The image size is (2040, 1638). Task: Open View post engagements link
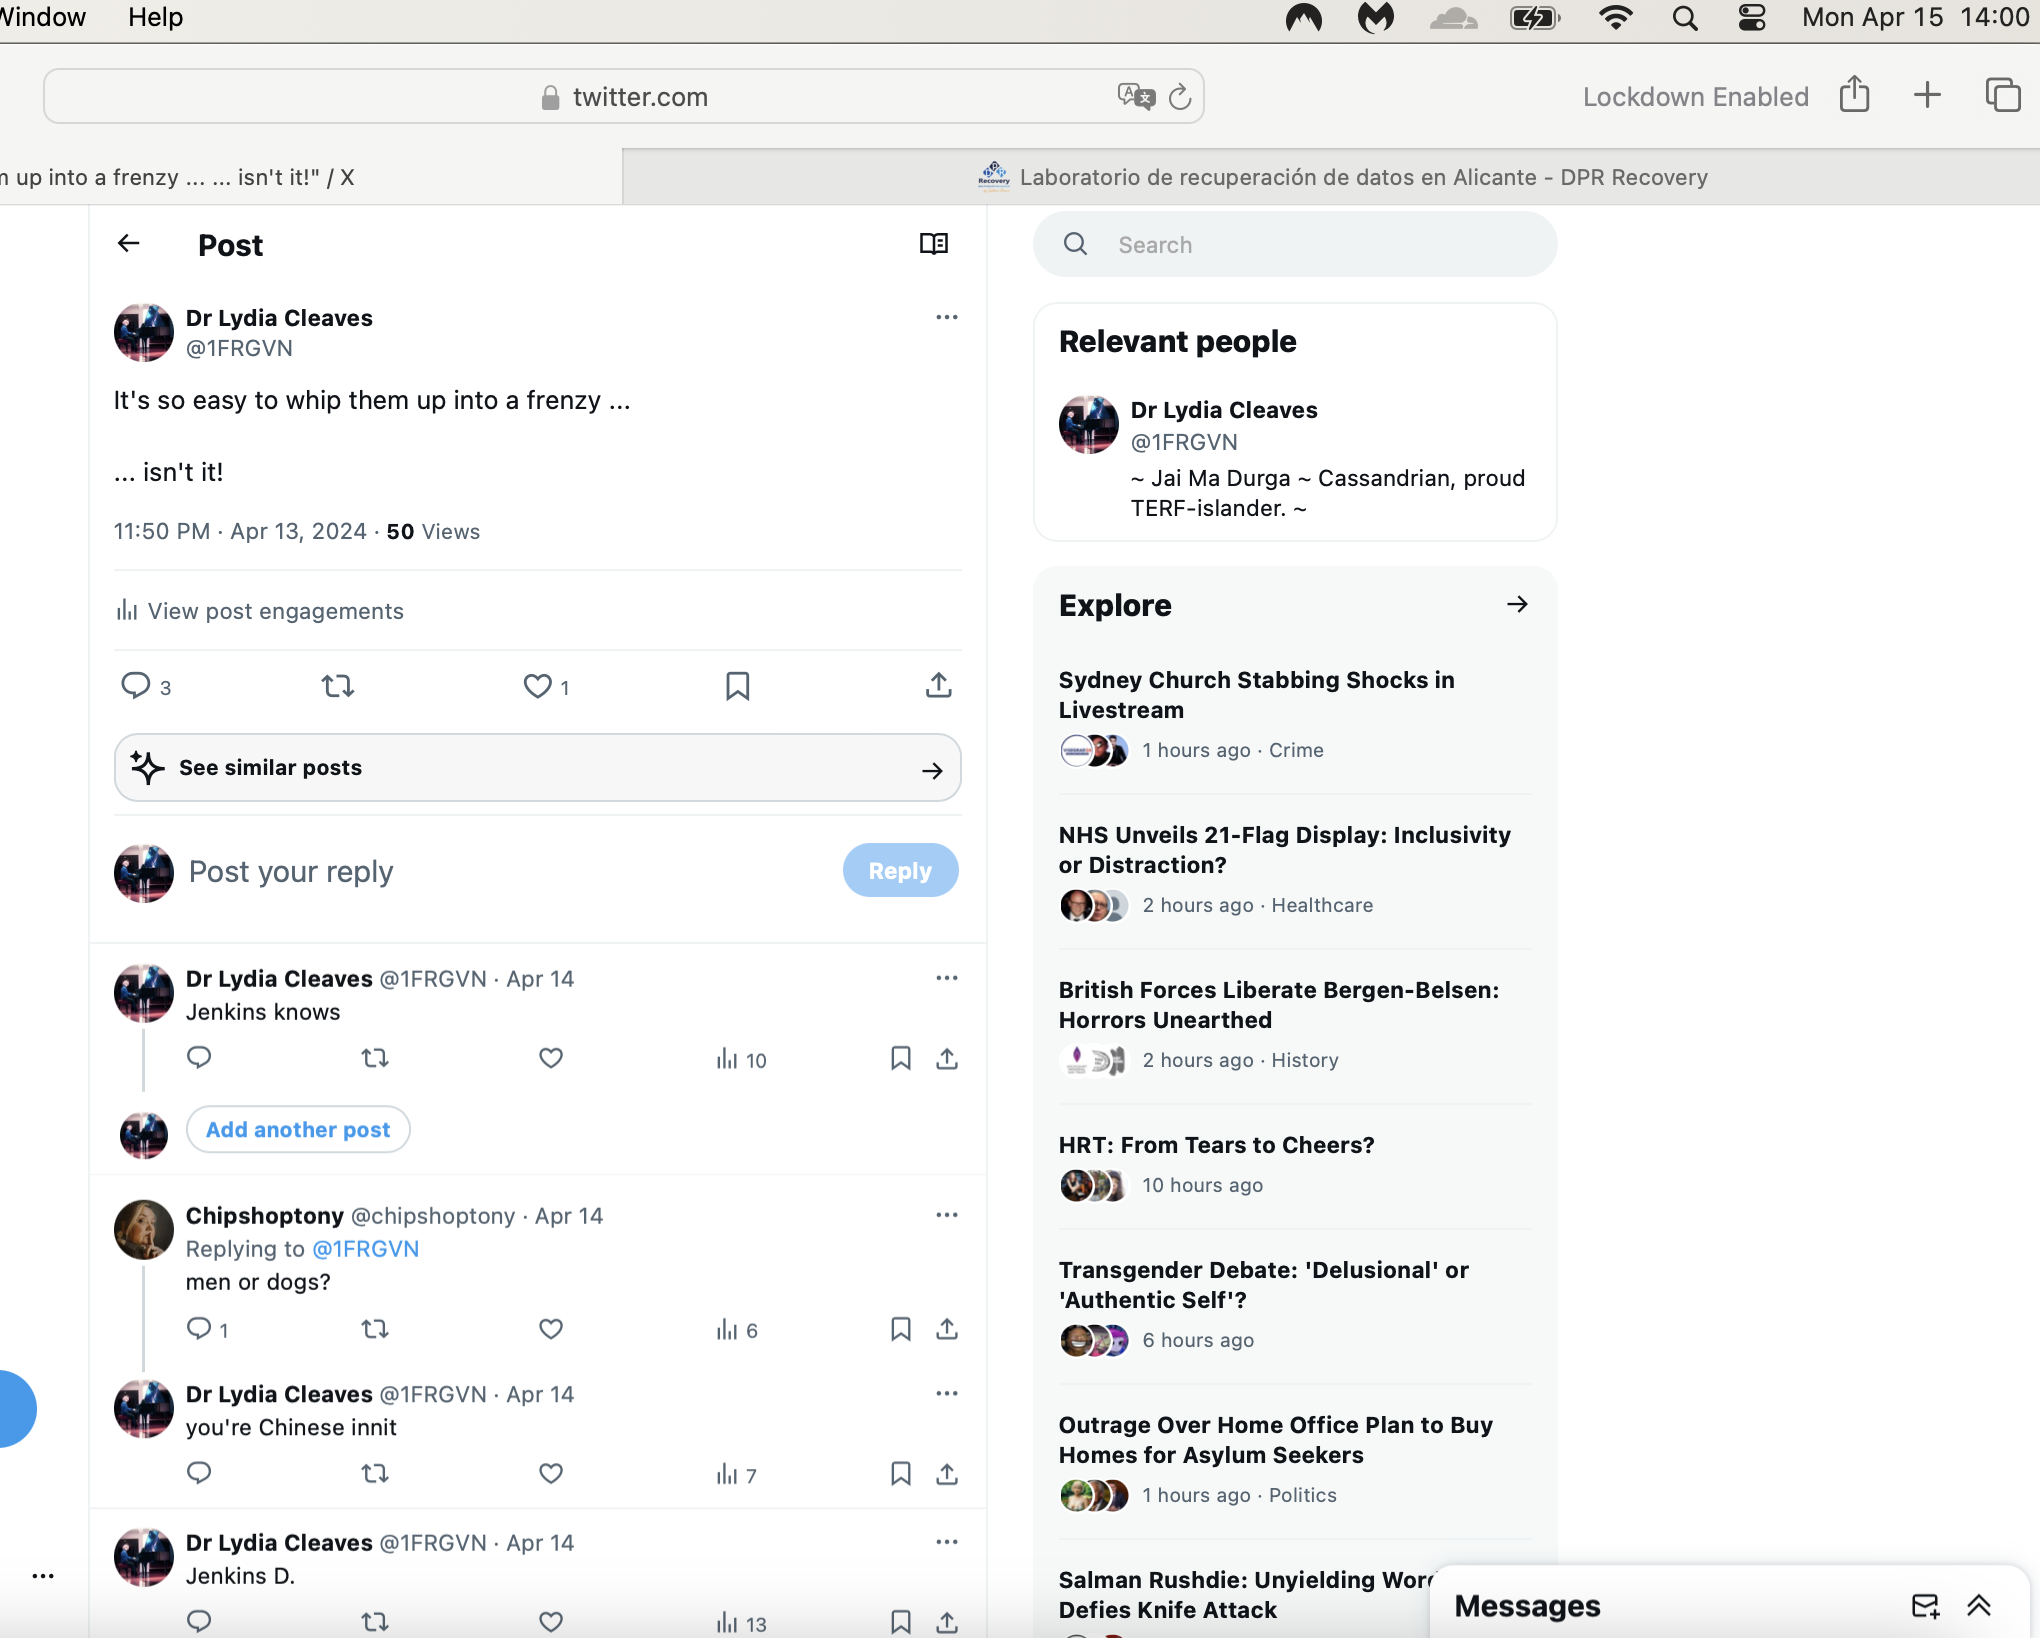[260, 611]
